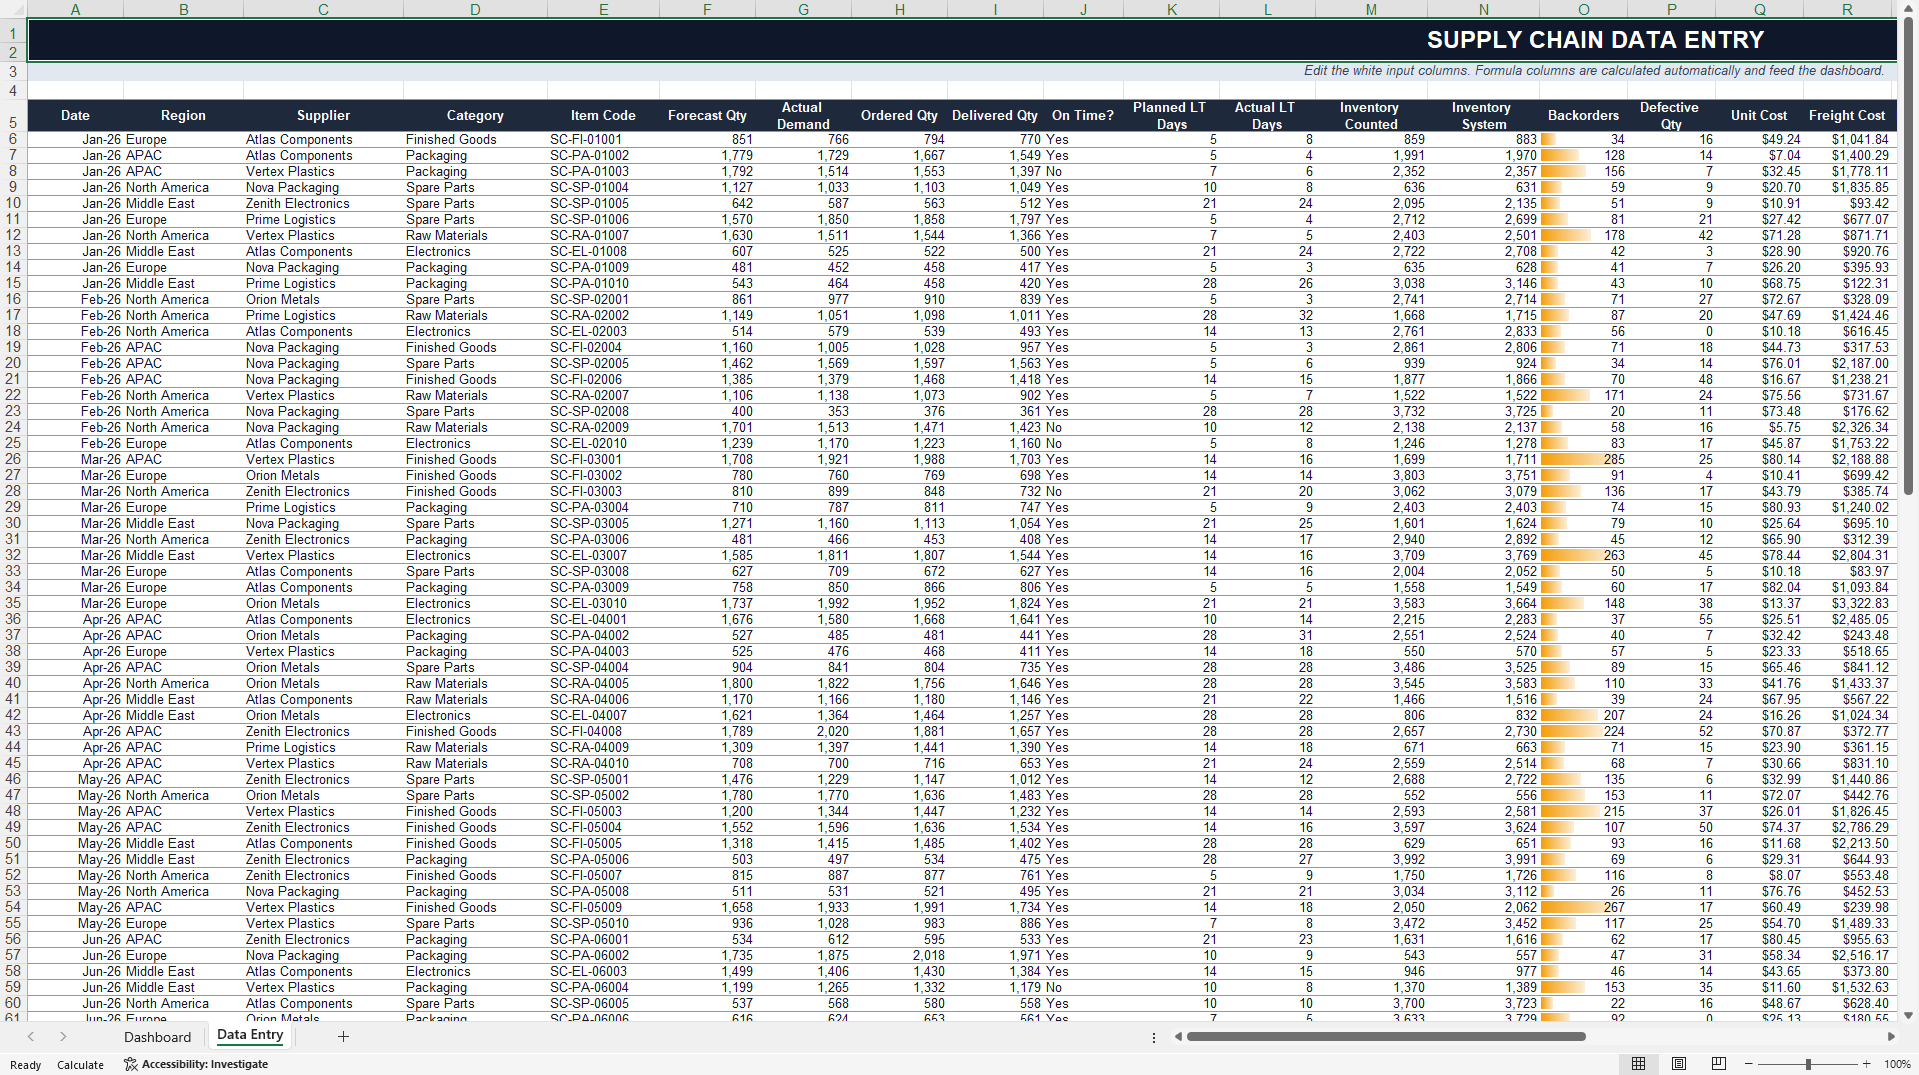1919x1075 pixels.
Task: Switch to Page Layout view icon
Action: click(1679, 1064)
